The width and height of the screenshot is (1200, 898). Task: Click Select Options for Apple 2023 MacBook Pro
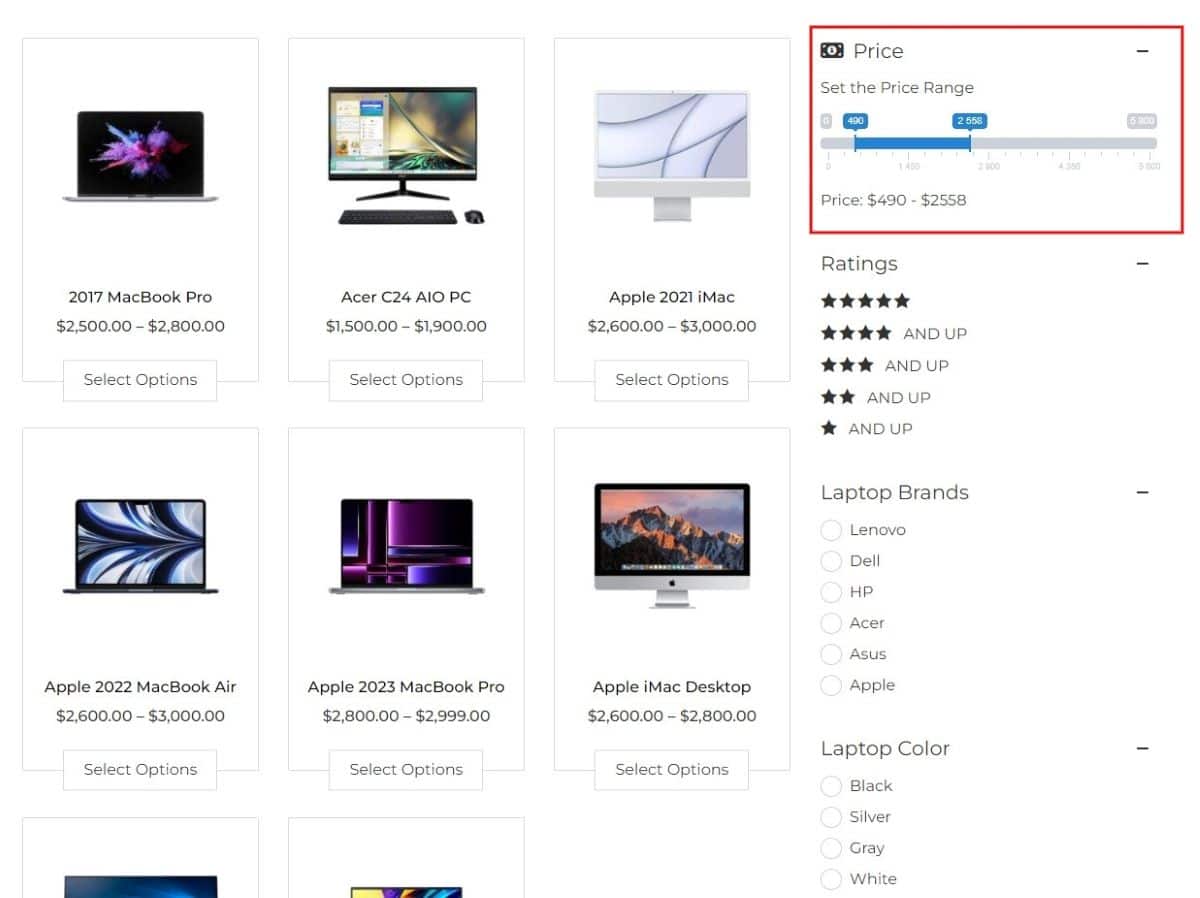click(x=406, y=770)
